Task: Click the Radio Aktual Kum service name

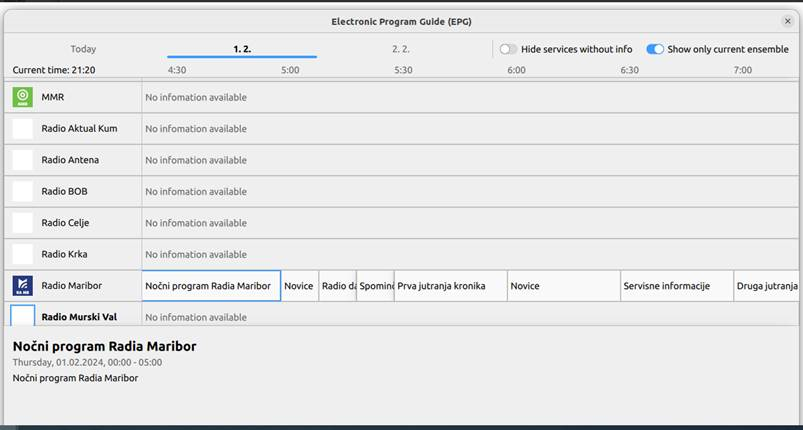Action: tap(79, 128)
